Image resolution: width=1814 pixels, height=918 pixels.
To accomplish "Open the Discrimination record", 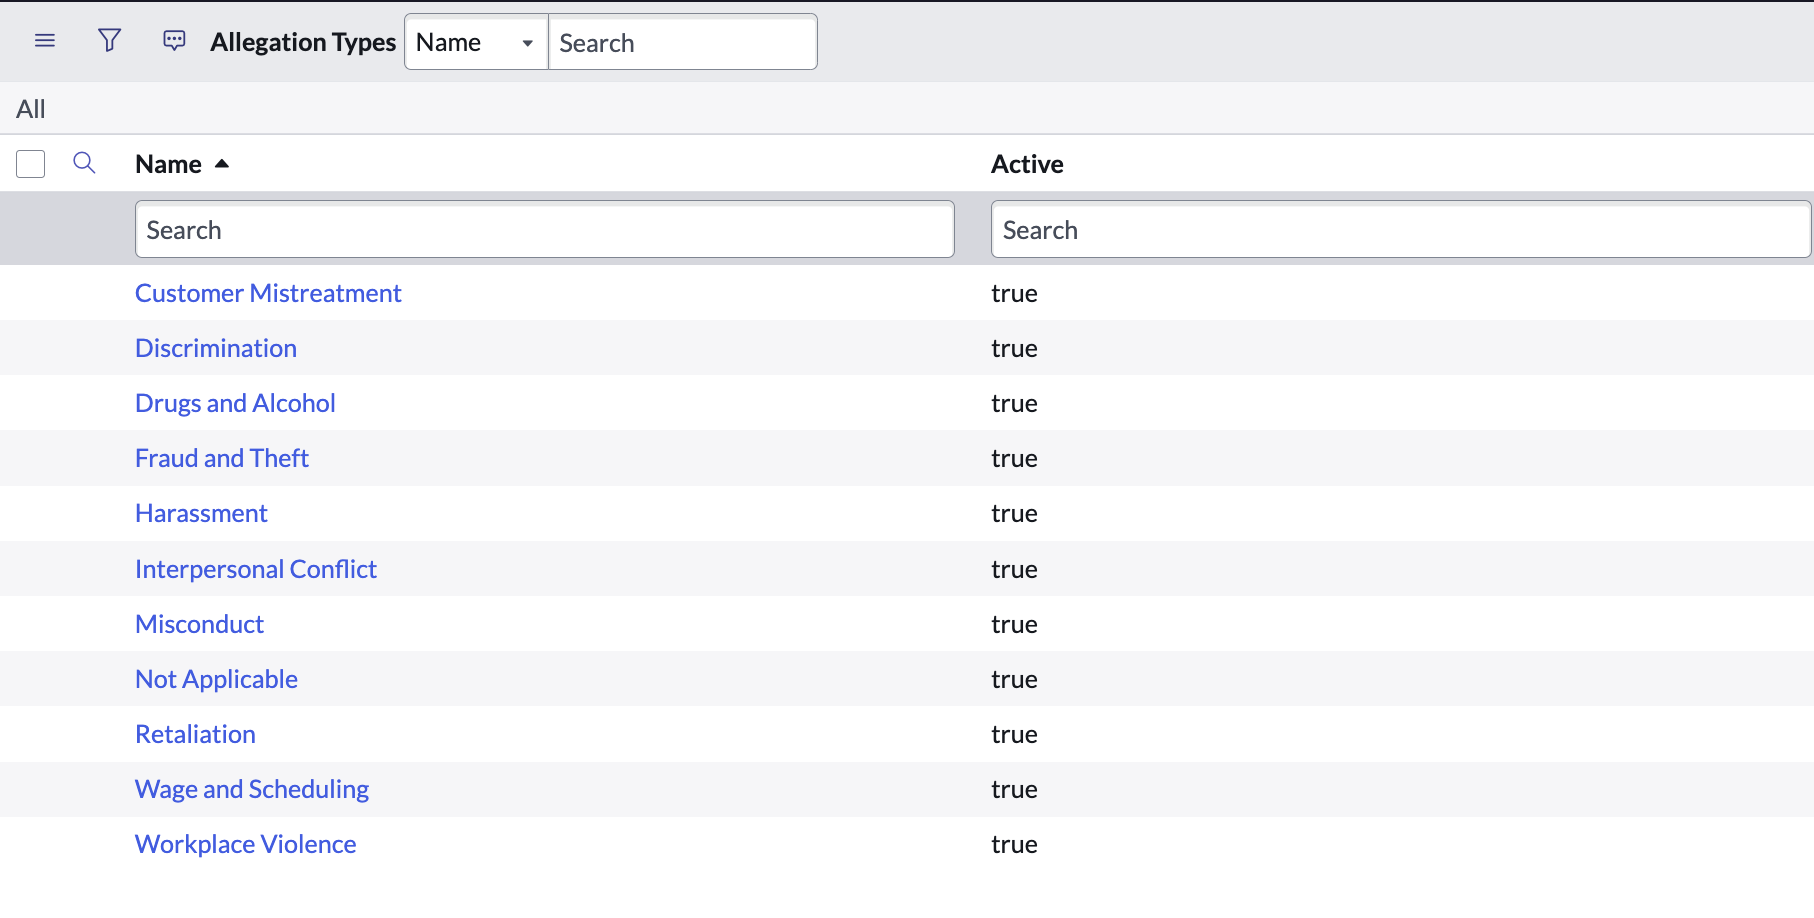I will click(216, 348).
